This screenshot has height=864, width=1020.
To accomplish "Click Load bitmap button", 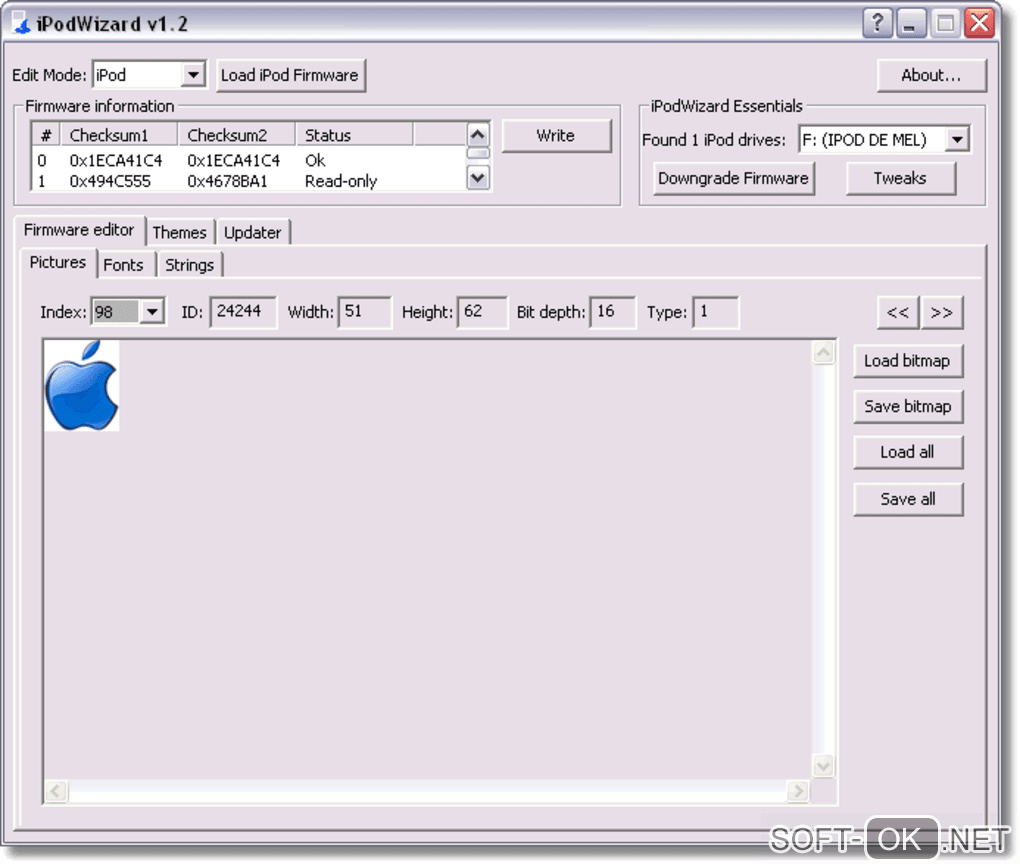I will (907, 361).
